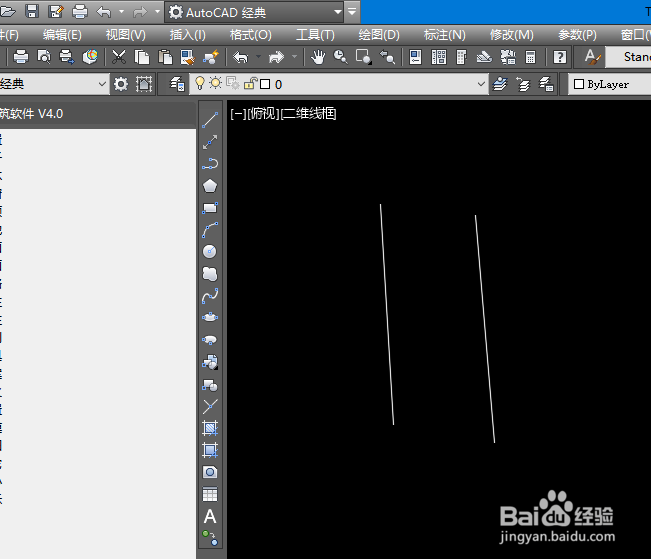
Task: Open the 编辑(E) menu
Action: pyautogui.click(x=62, y=35)
